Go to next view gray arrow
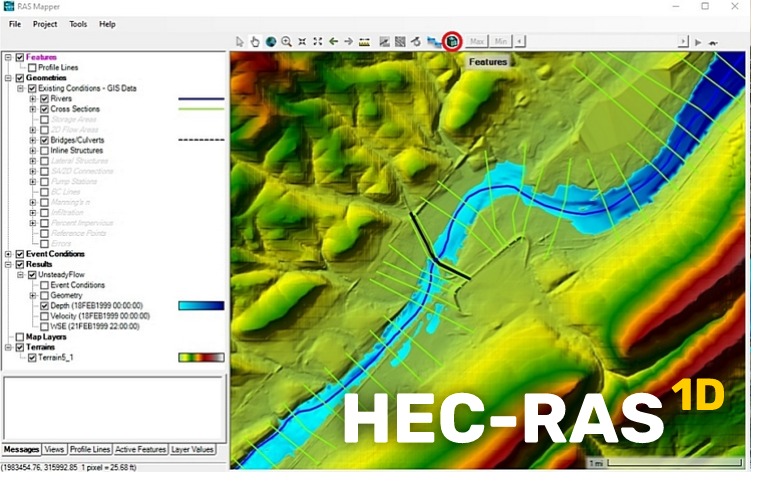760x486 pixels. click(x=348, y=42)
